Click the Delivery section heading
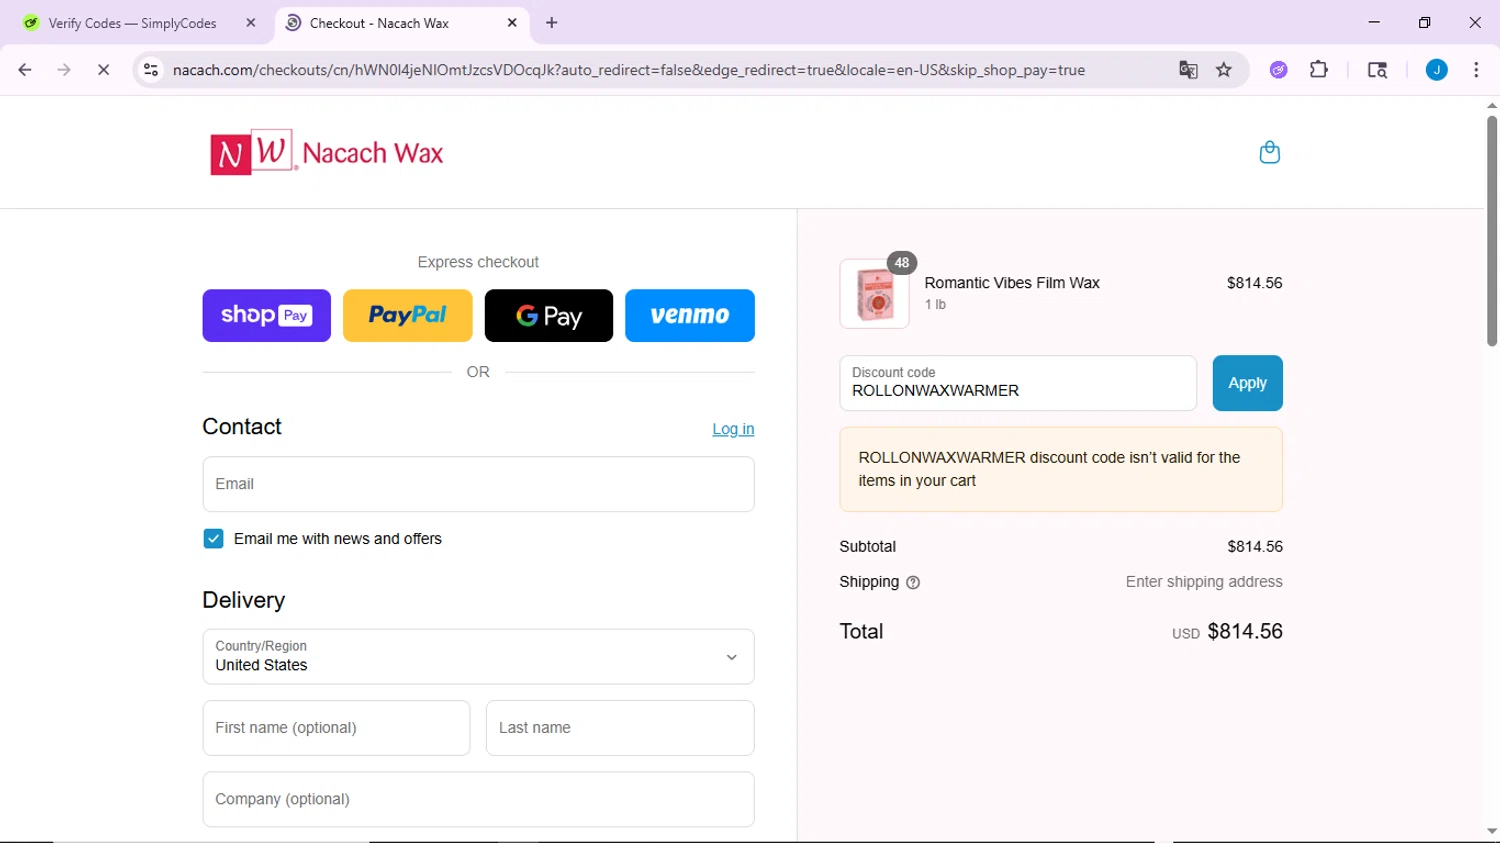The width and height of the screenshot is (1500, 843). point(244,600)
